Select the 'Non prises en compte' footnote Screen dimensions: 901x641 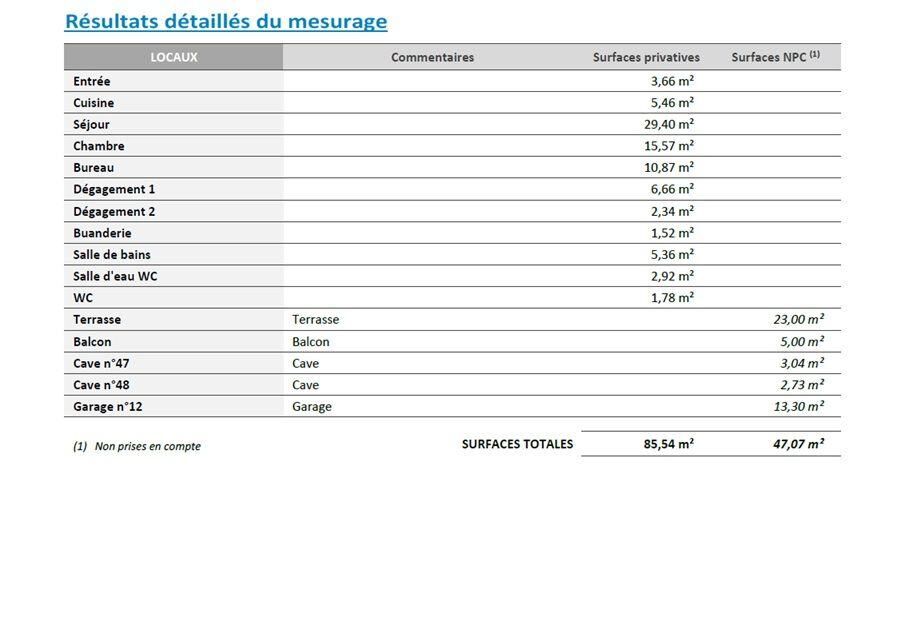(137, 447)
